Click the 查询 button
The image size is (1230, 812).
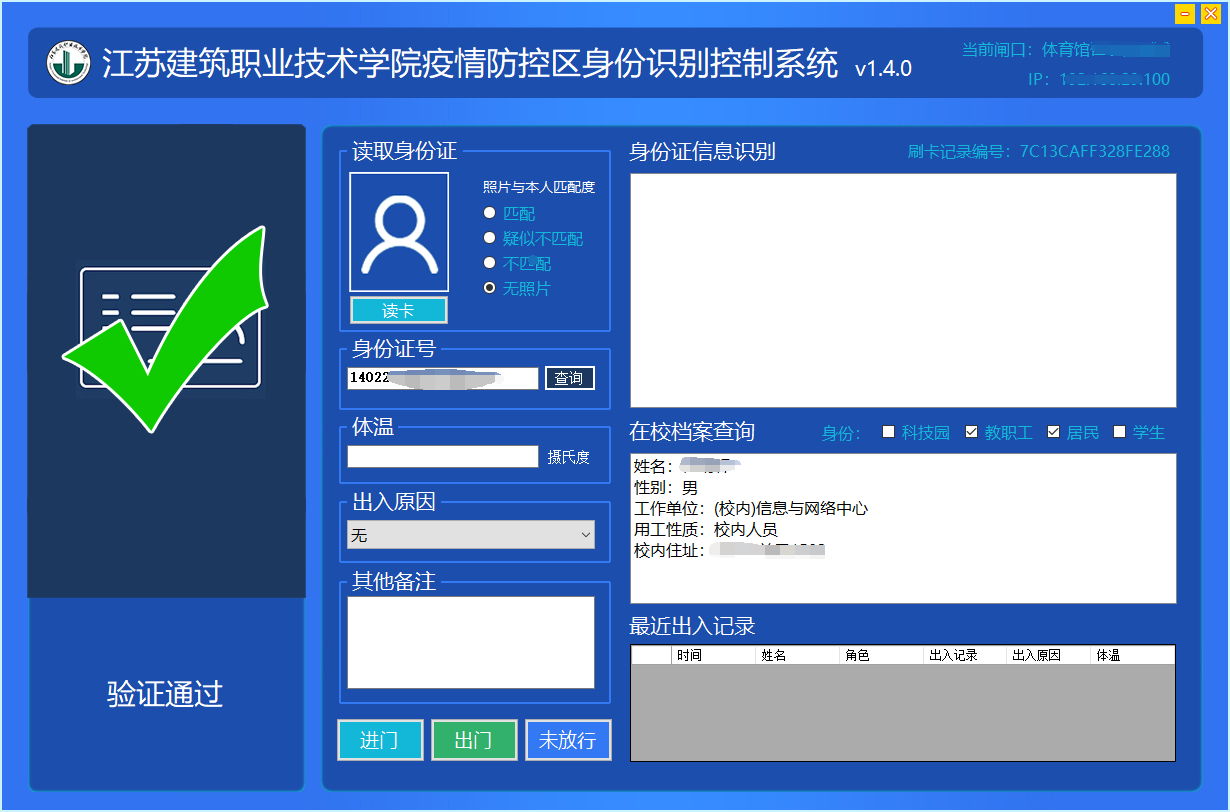(570, 378)
